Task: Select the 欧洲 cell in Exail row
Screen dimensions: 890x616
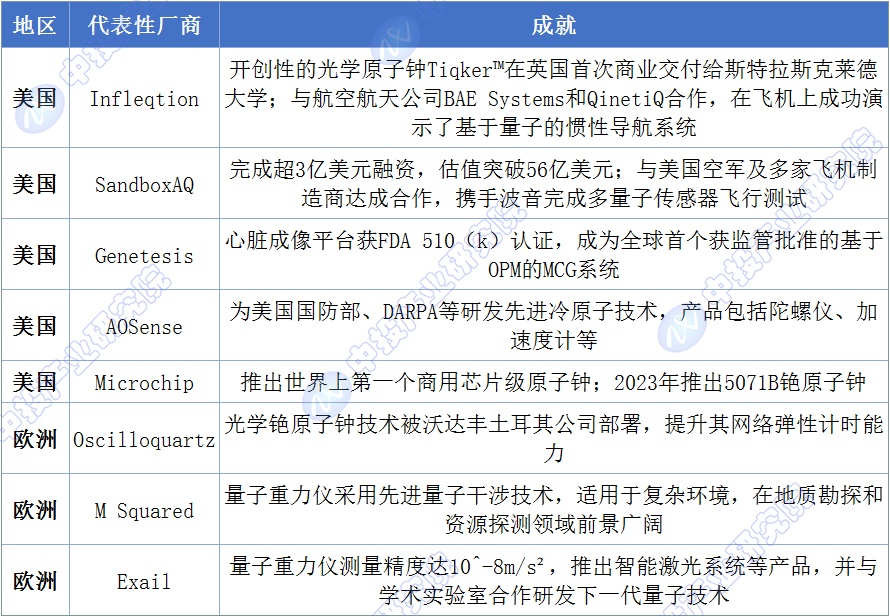Action: [35, 581]
